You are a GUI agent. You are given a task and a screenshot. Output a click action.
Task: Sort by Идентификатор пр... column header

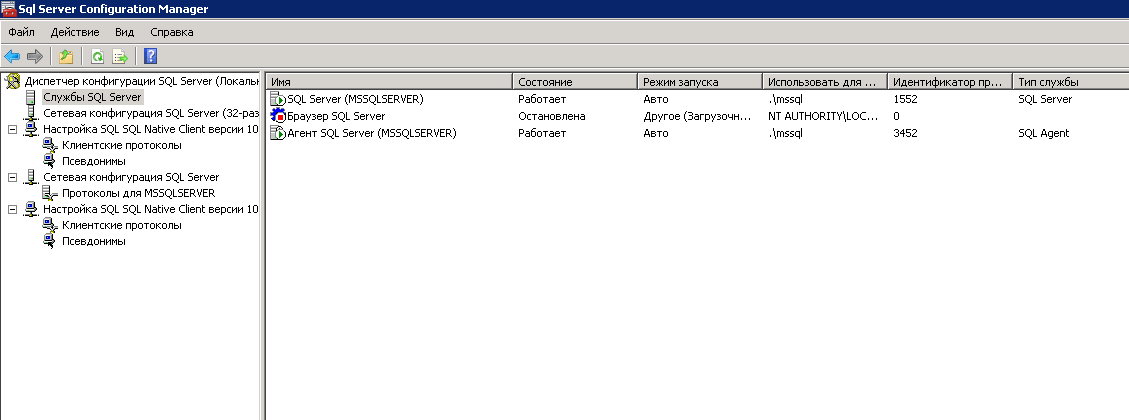pos(950,81)
